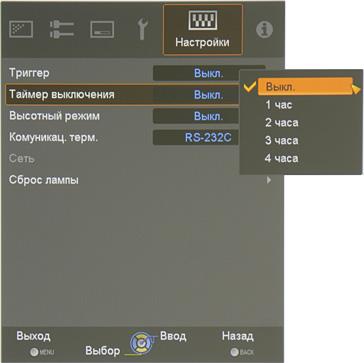364x363 pixels.
Task: Open the display setup screen icon tab
Action: pyautogui.click(x=102, y=29)
